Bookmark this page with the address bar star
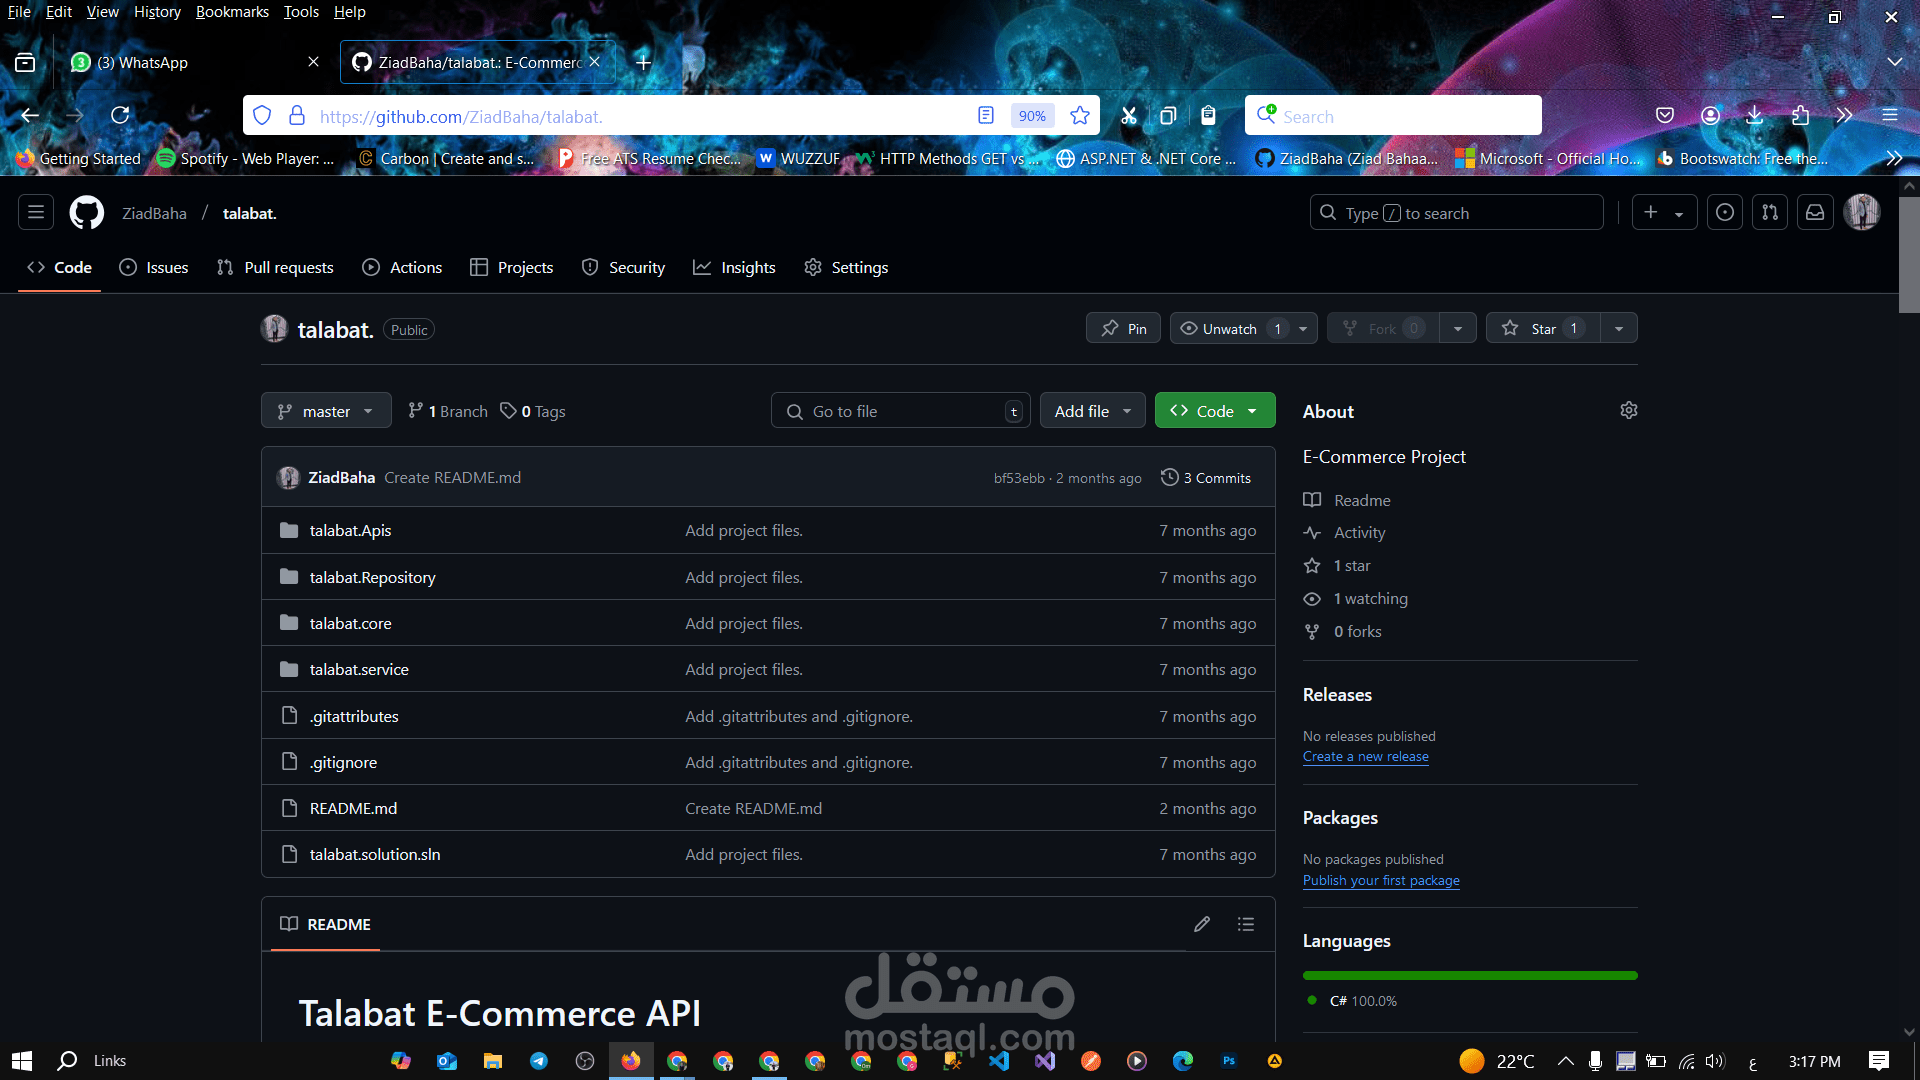1920x1080 pixels. 1079,116
